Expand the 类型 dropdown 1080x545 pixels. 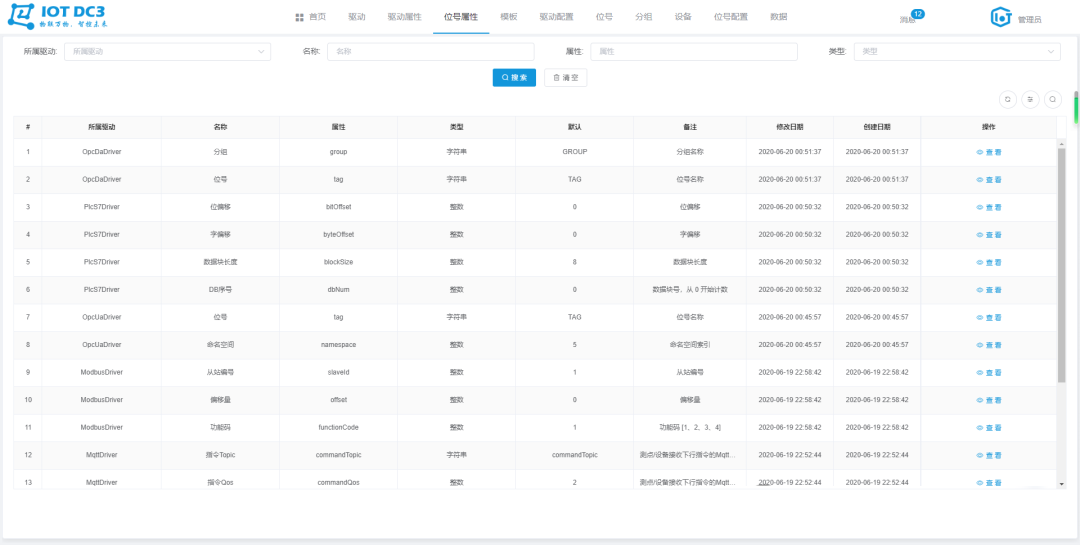[x=956, y=52]
